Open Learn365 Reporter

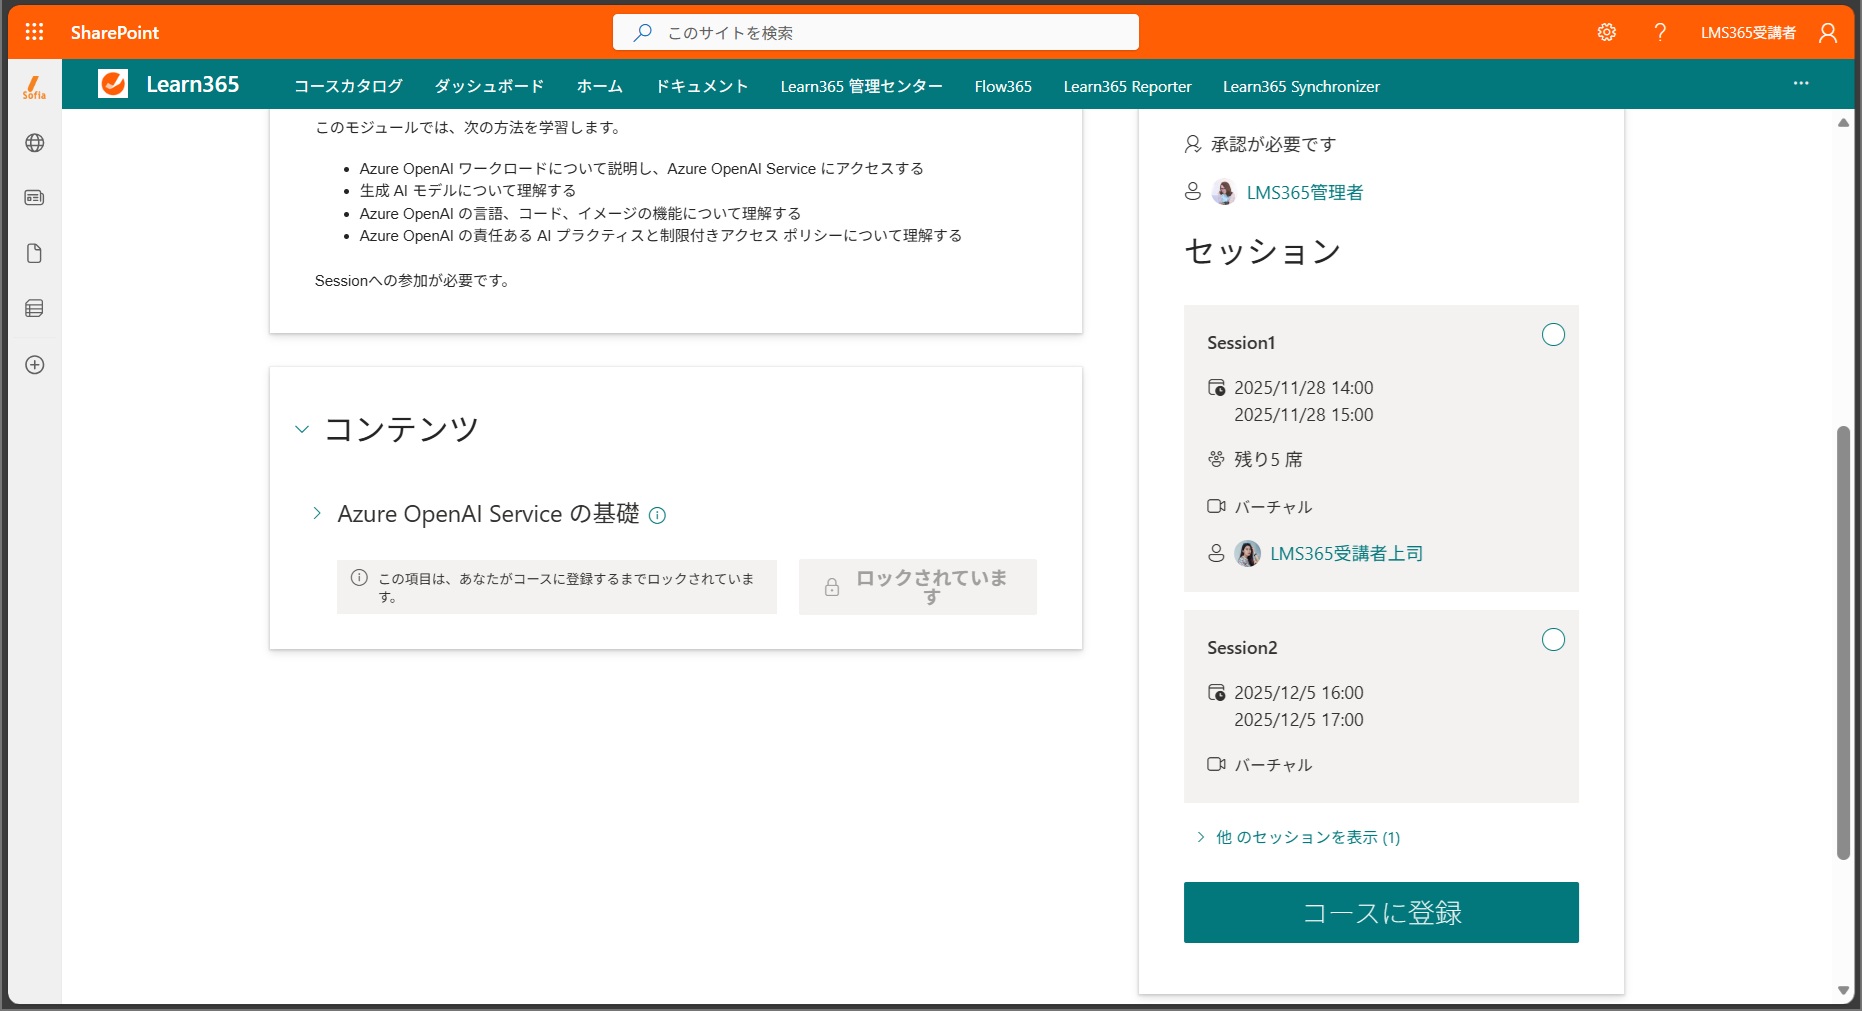(x=1127, y=86)
